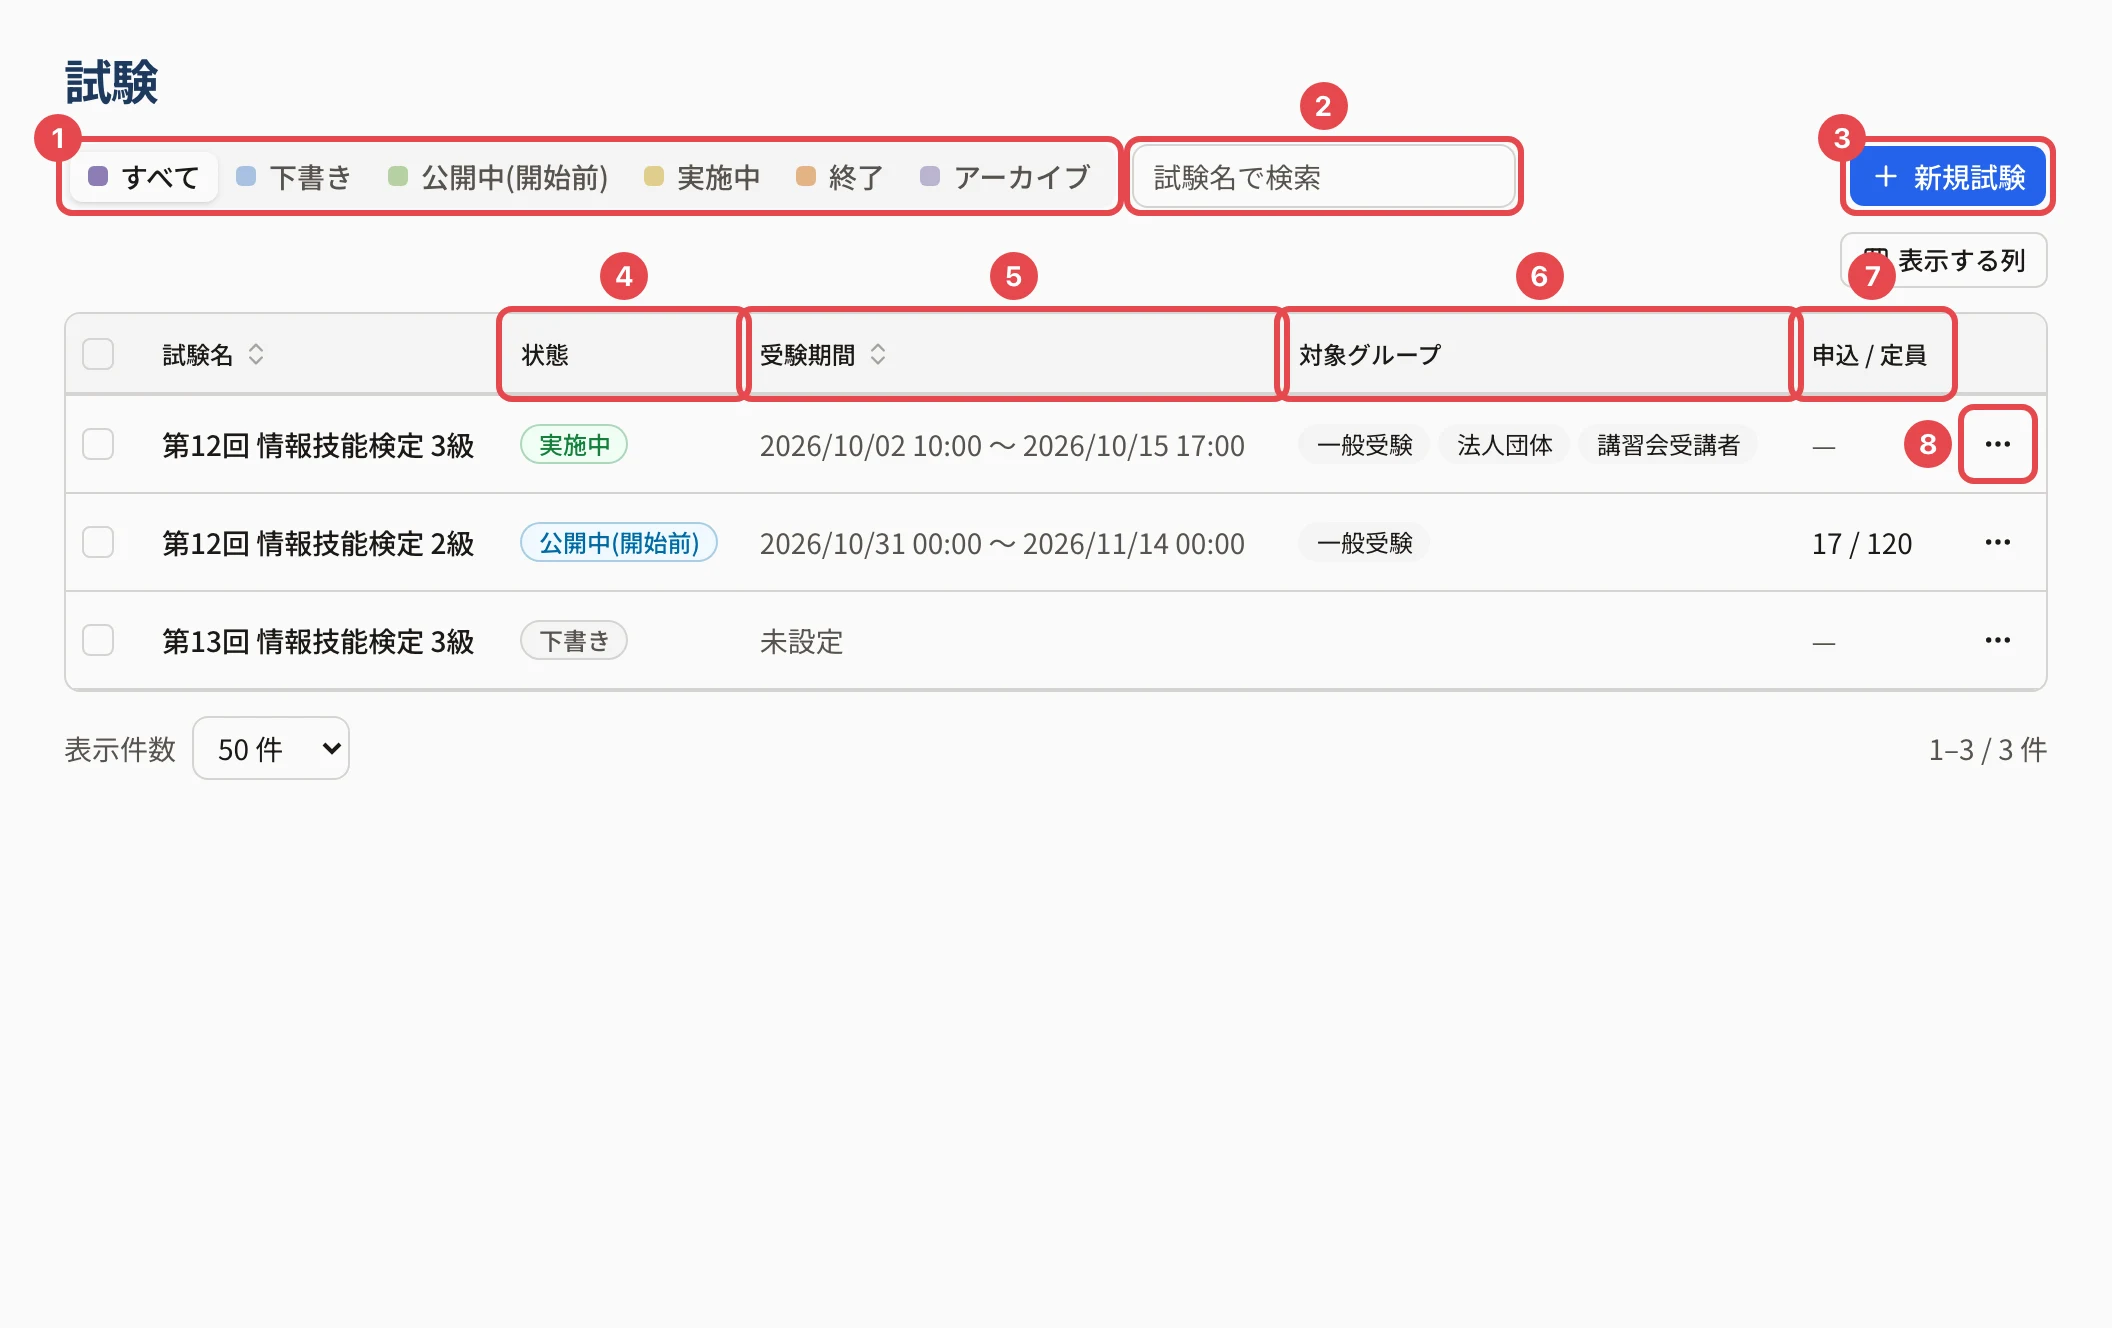Tick the select-all checkbox in the header
The image size is (2112, 1328).
98,354
